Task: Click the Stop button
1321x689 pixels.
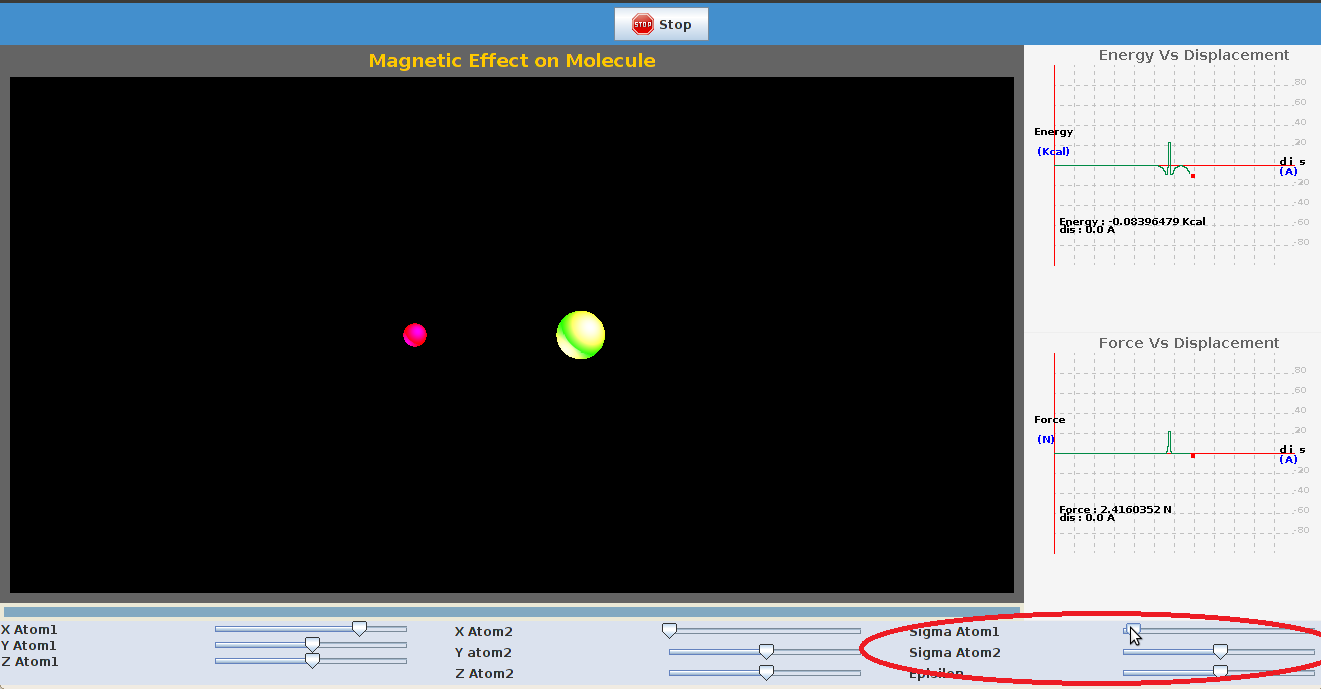Action: point(661,24)
